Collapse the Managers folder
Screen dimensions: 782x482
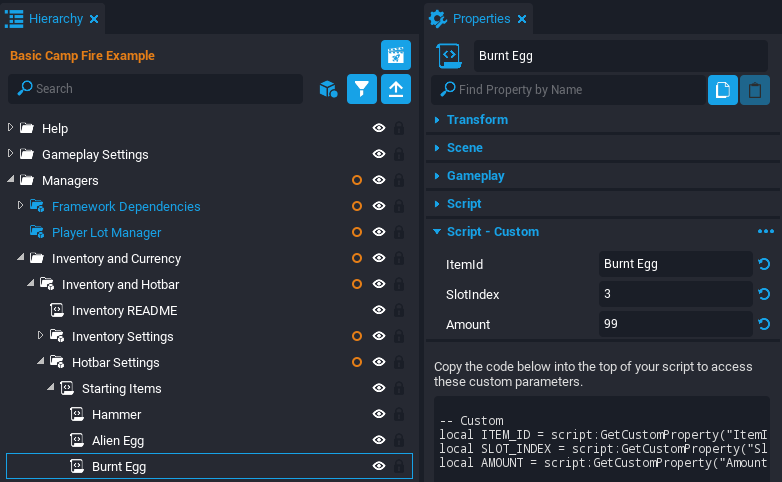point(11,180)
